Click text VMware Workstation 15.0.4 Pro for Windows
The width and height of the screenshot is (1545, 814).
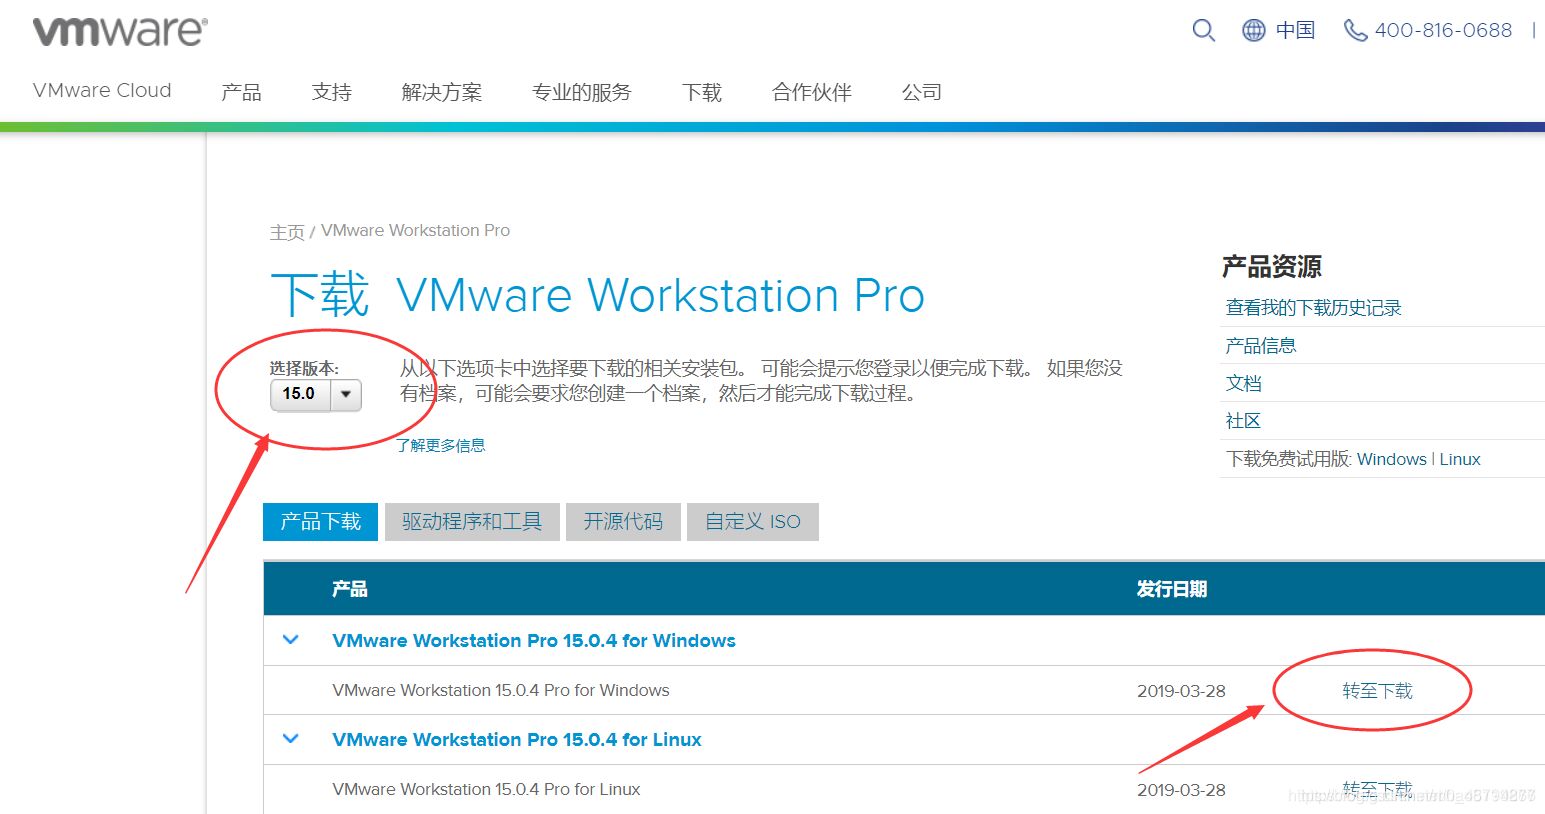coord(501,690)
